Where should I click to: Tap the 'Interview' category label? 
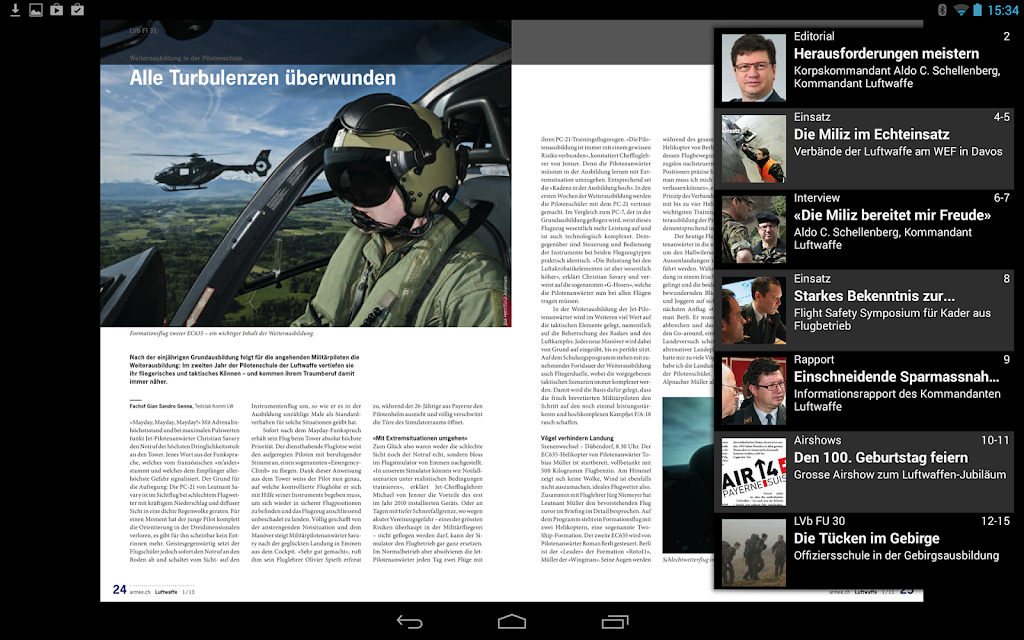pos(816,198)
